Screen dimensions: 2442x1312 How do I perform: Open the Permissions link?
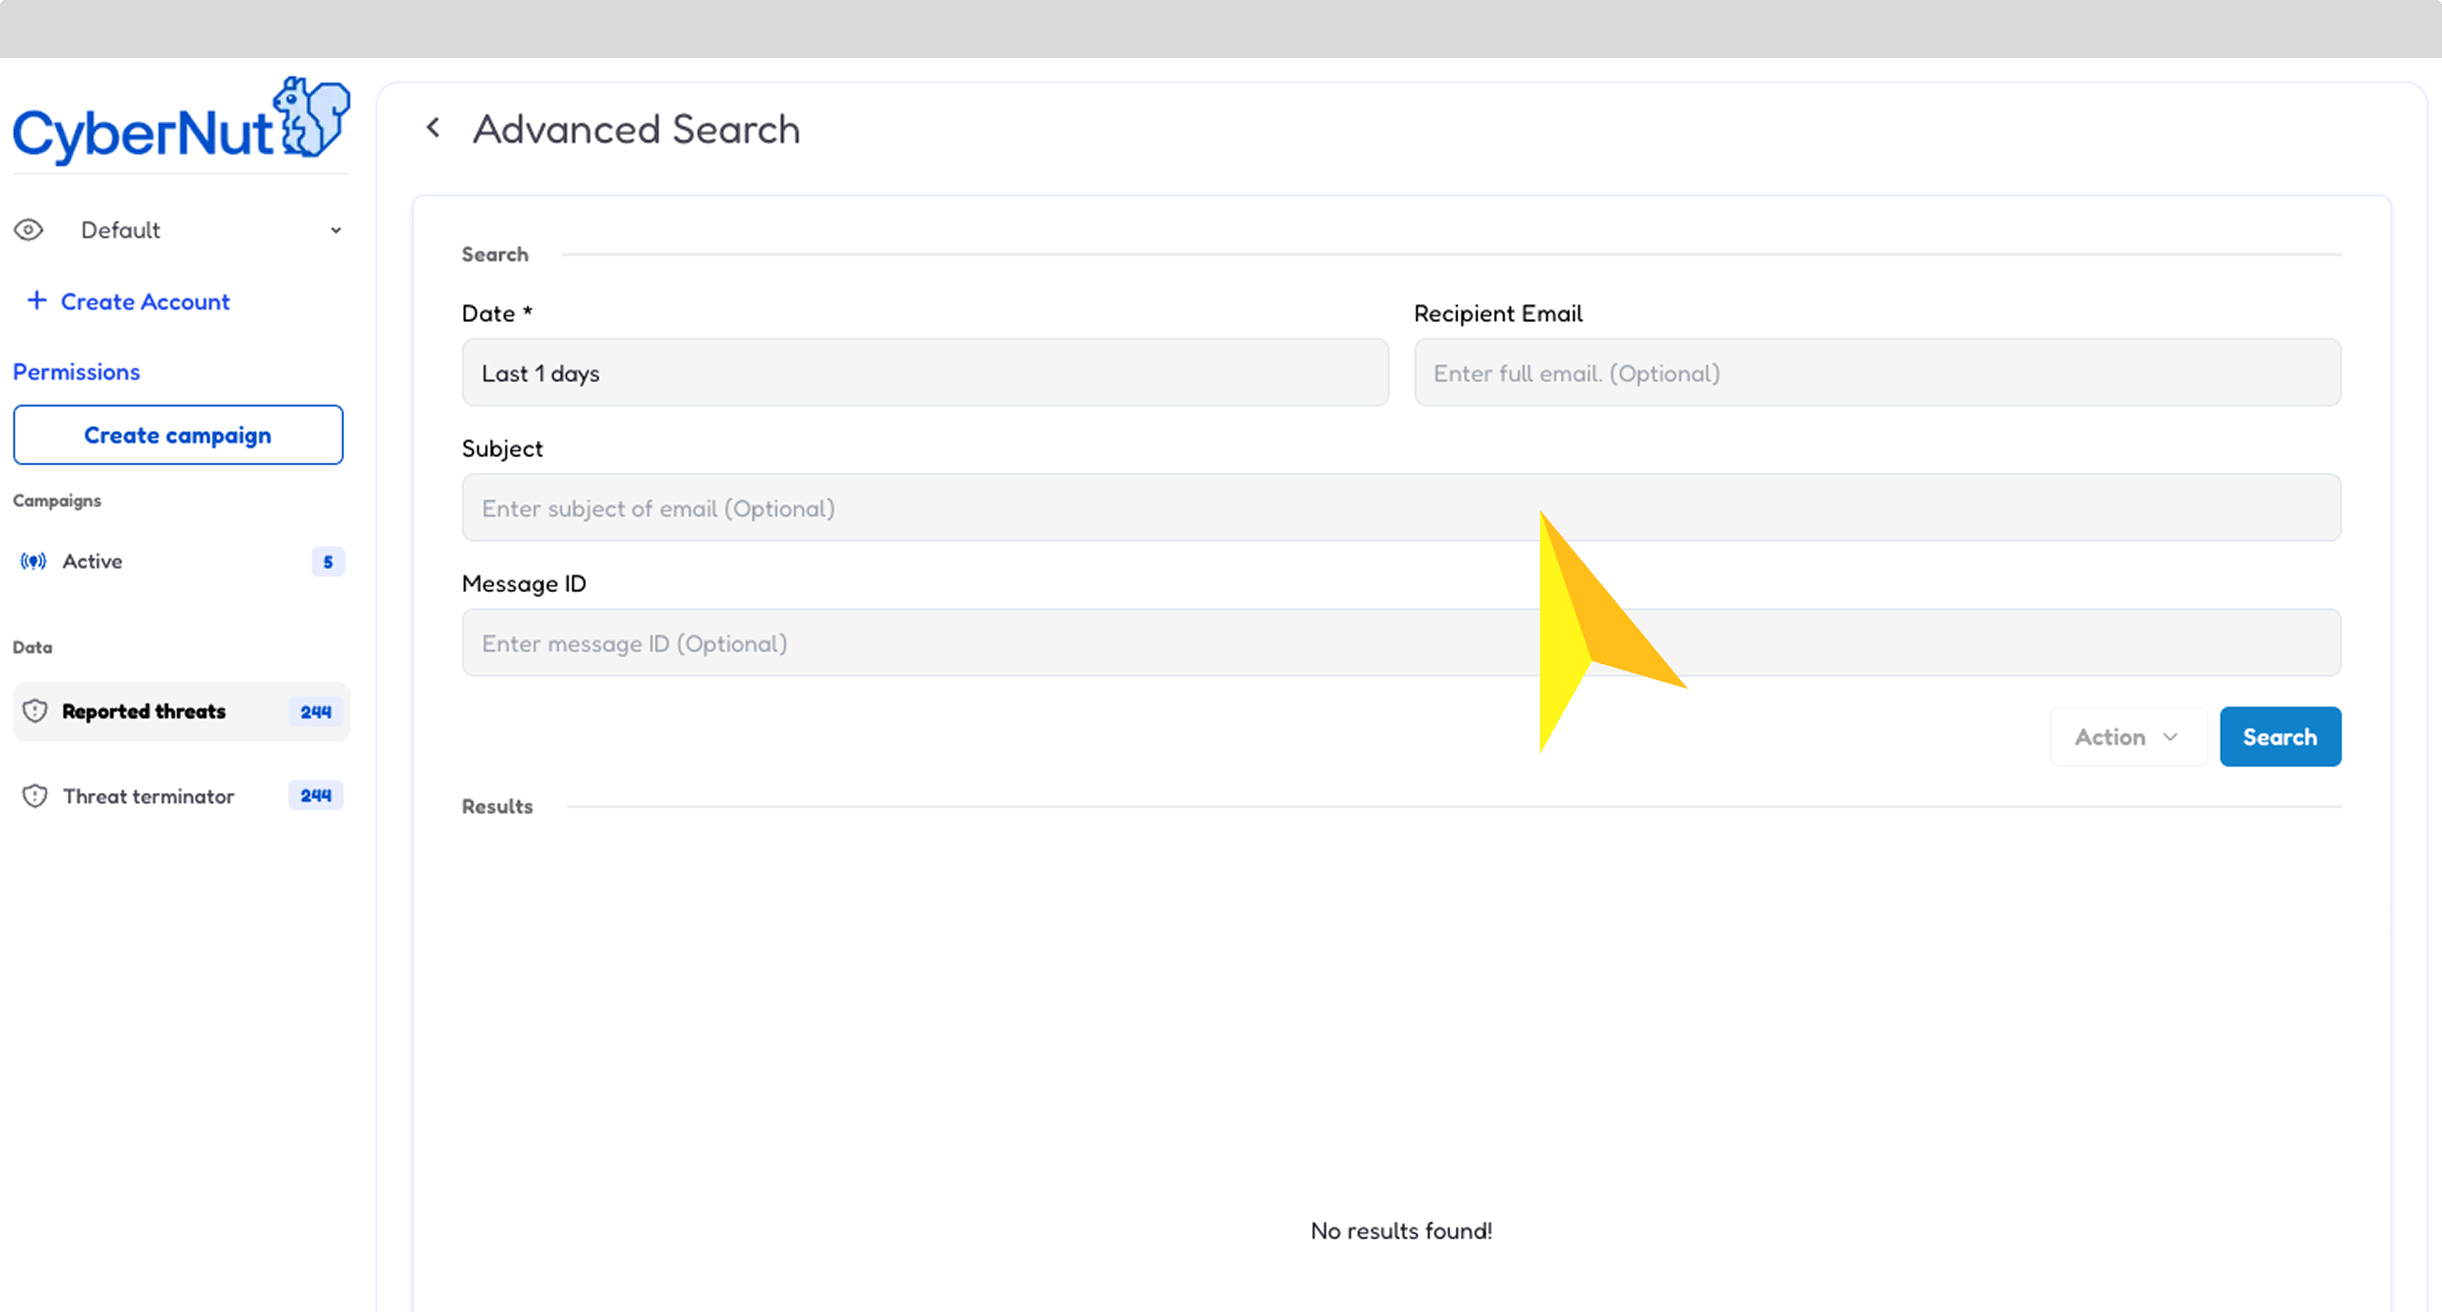click(76, 372)
